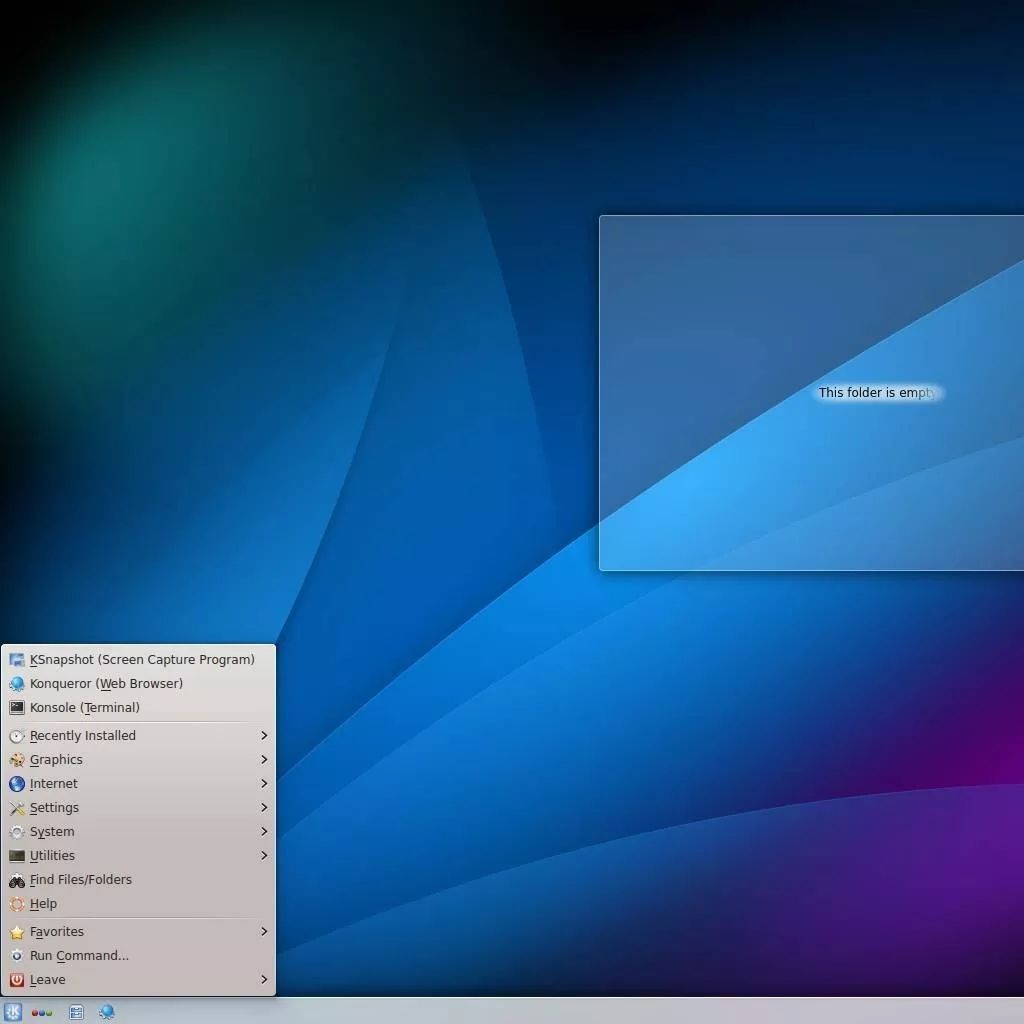1024x1024 pixels.
Task: Click the Find Files/Folders binoculars icon
Action: point(17,880)
